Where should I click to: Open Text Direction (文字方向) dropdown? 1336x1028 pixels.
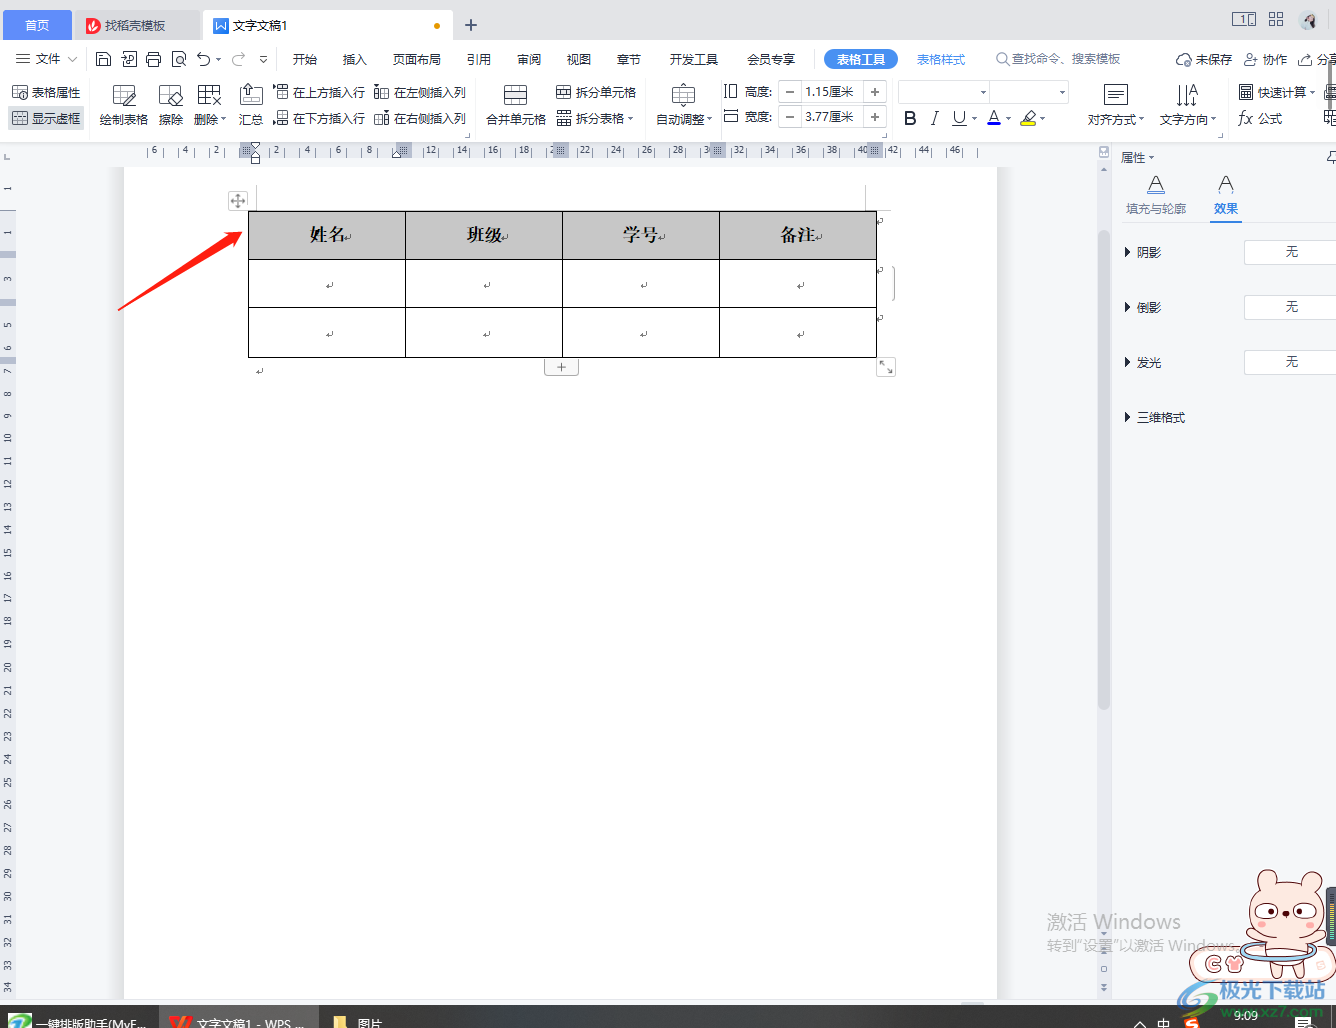1188,105
